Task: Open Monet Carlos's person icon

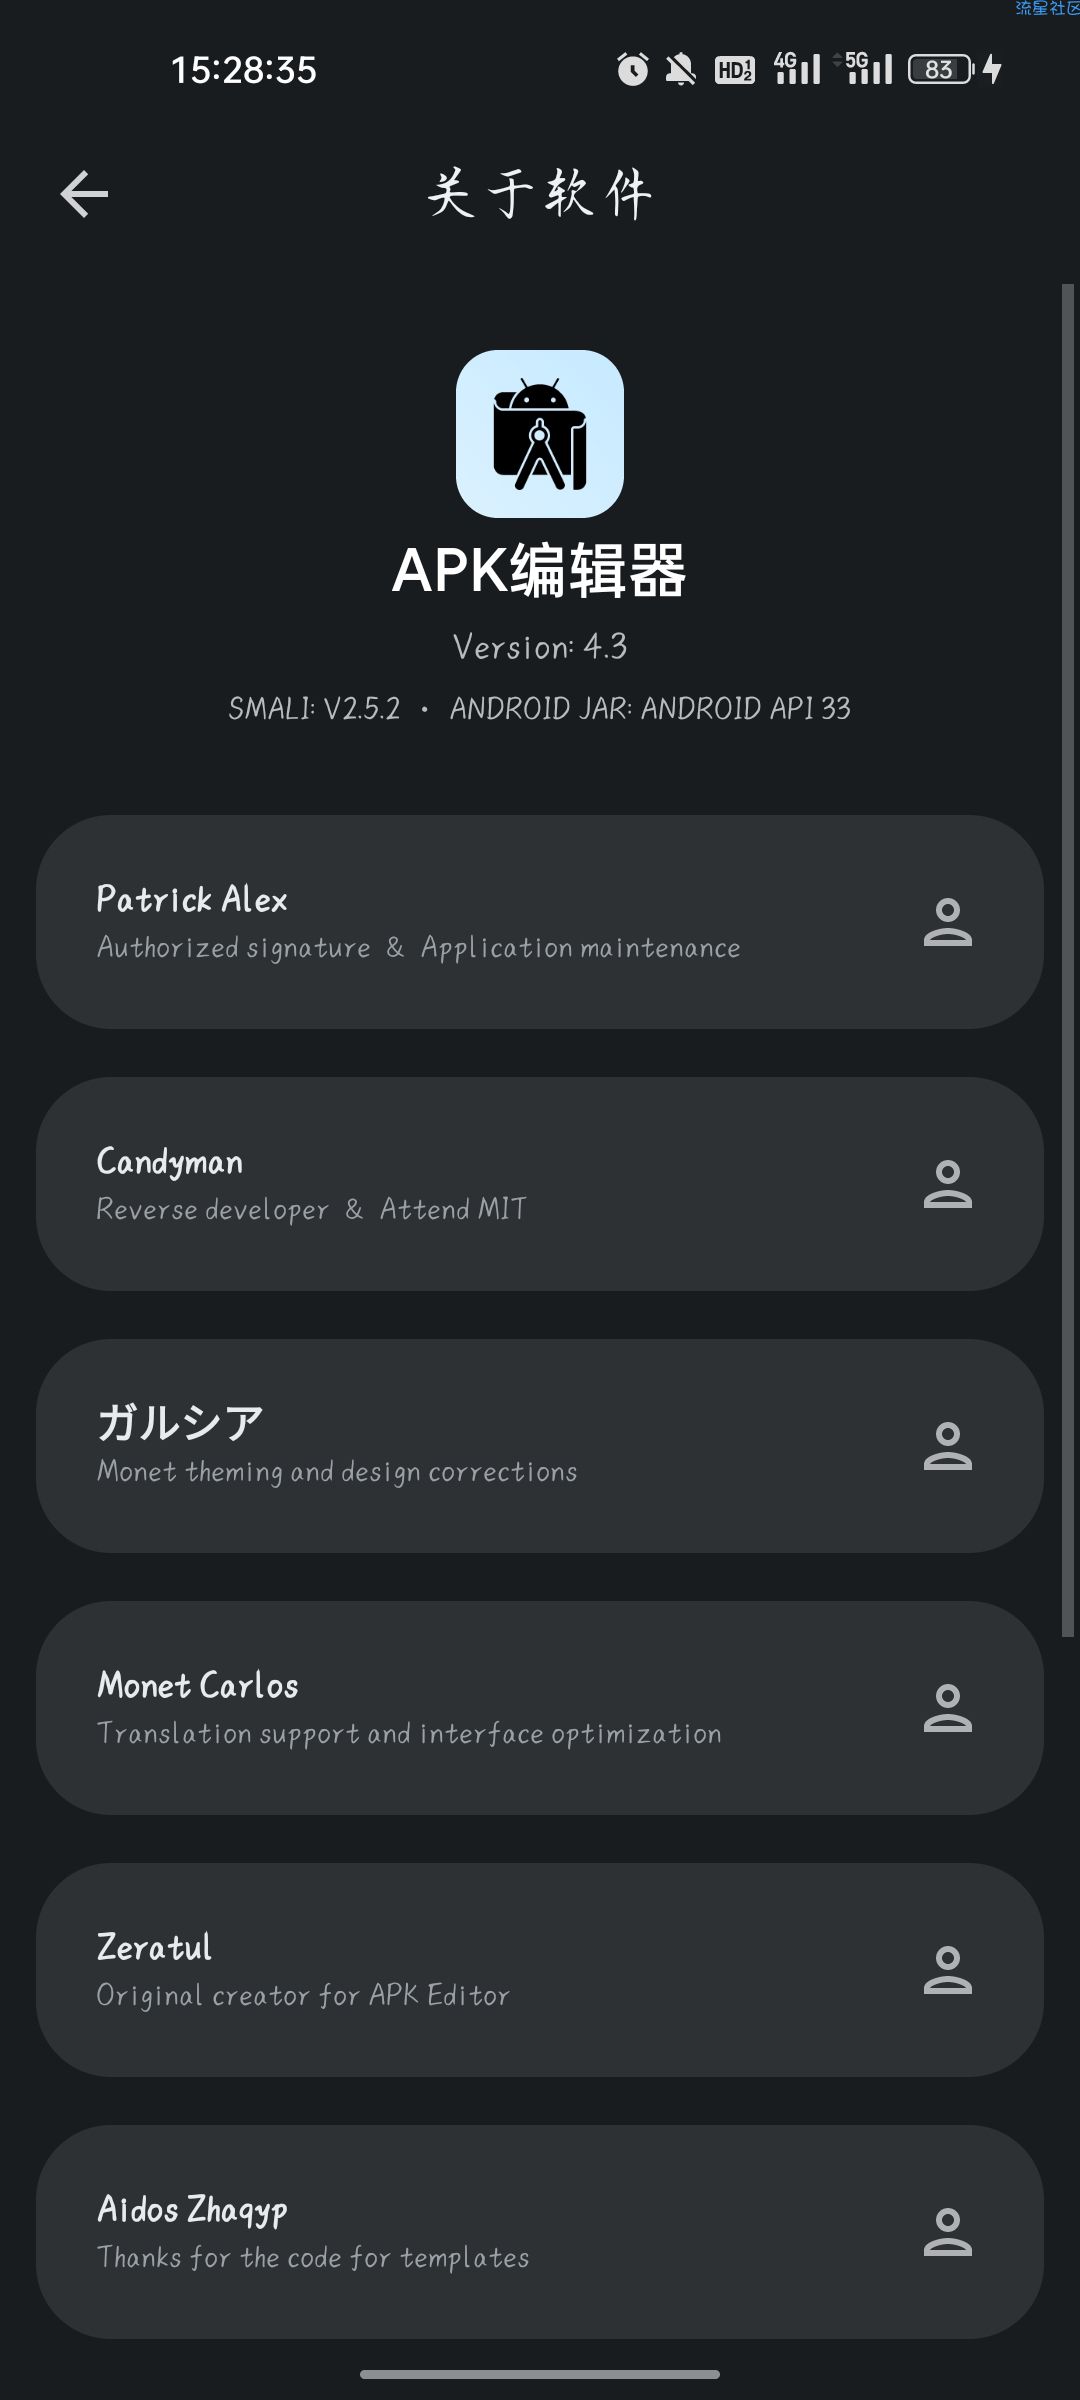Action: tap(947, 1708)
